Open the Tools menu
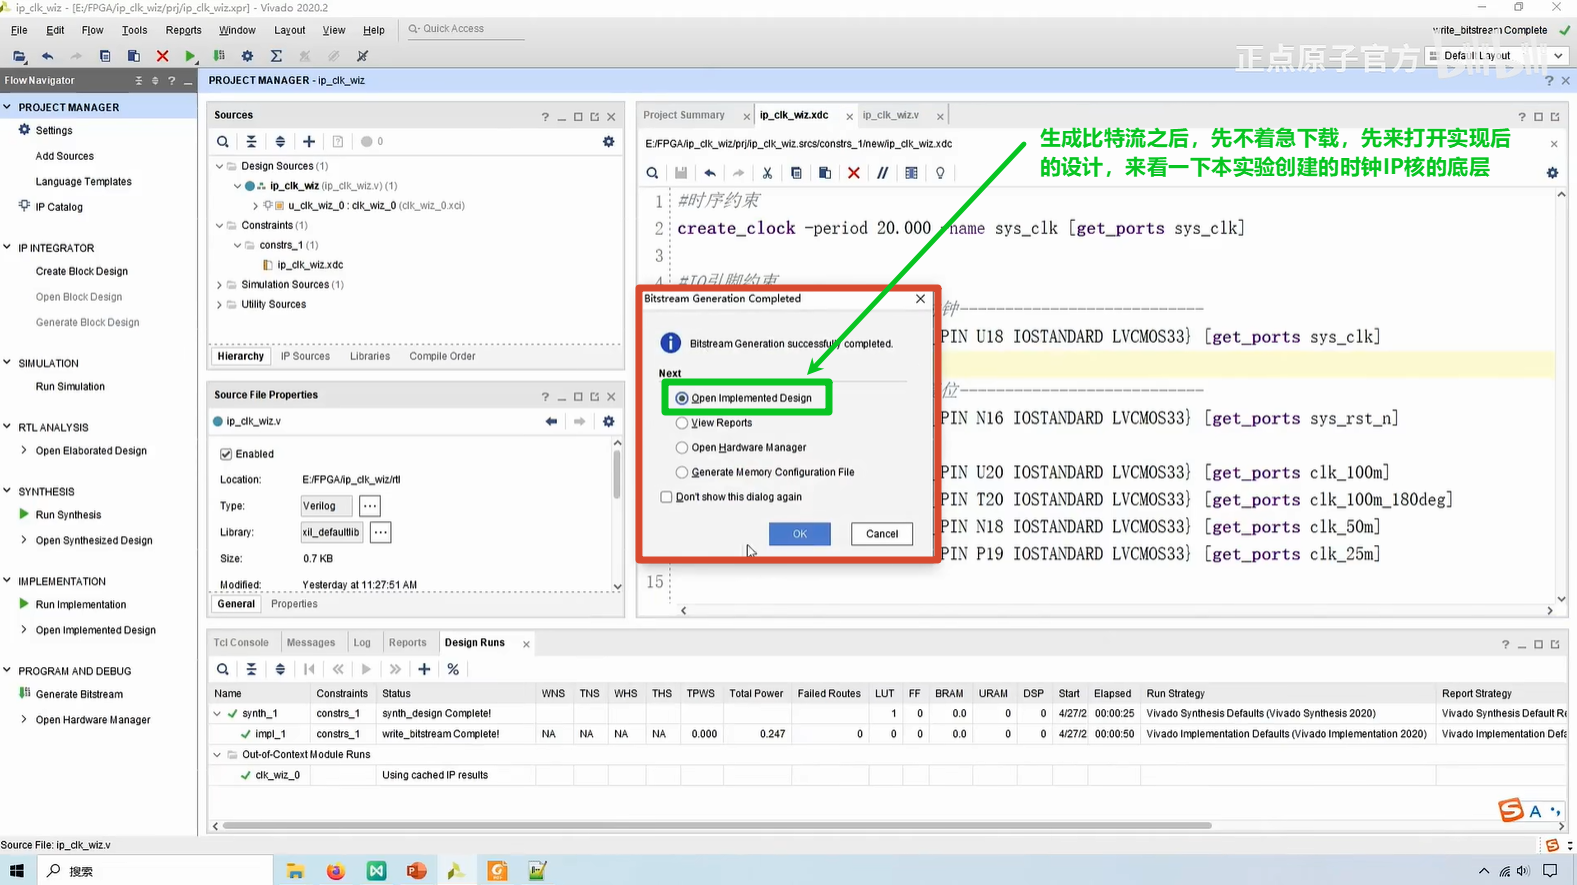The width and height of the screenshot is (1577, 885). coord(134,30)
